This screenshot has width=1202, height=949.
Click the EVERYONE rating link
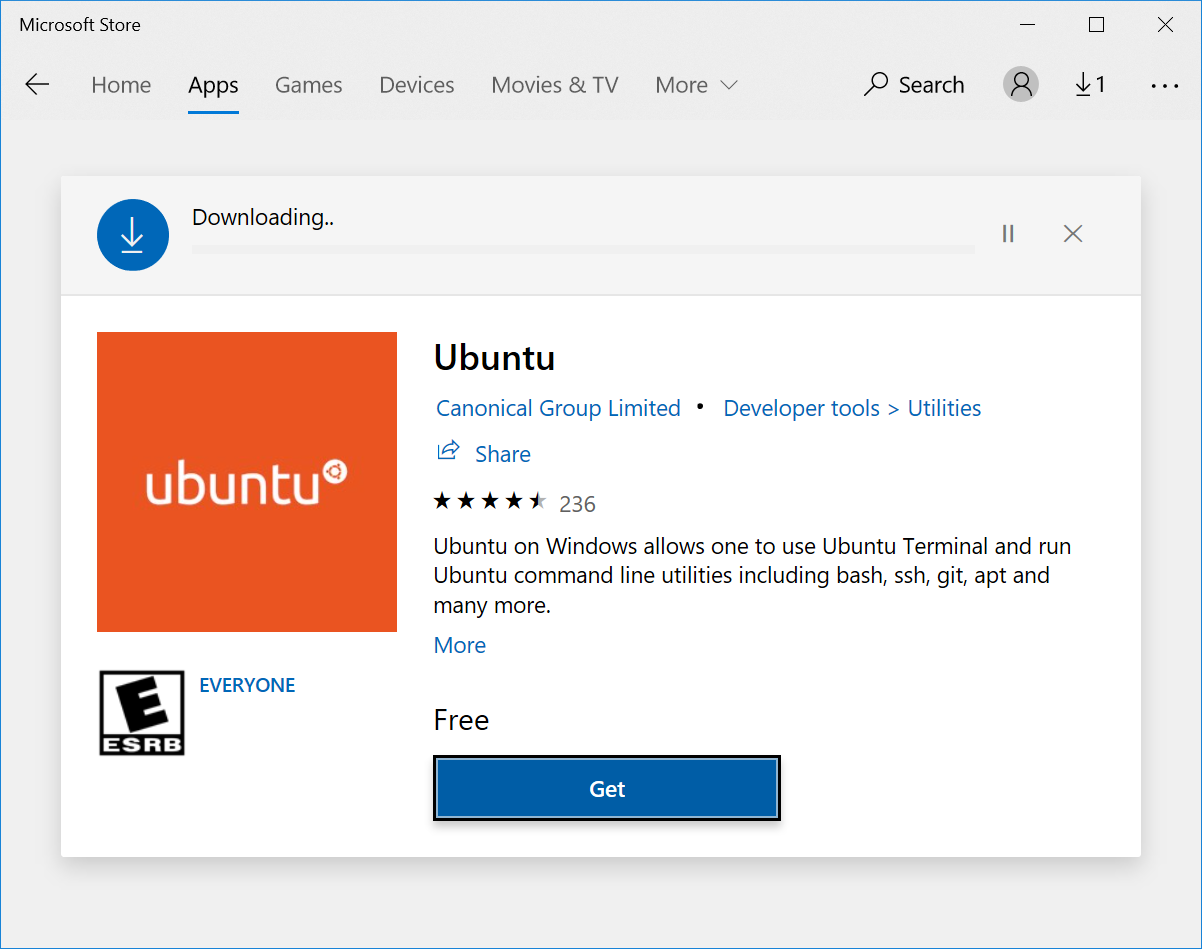point(247,685)
